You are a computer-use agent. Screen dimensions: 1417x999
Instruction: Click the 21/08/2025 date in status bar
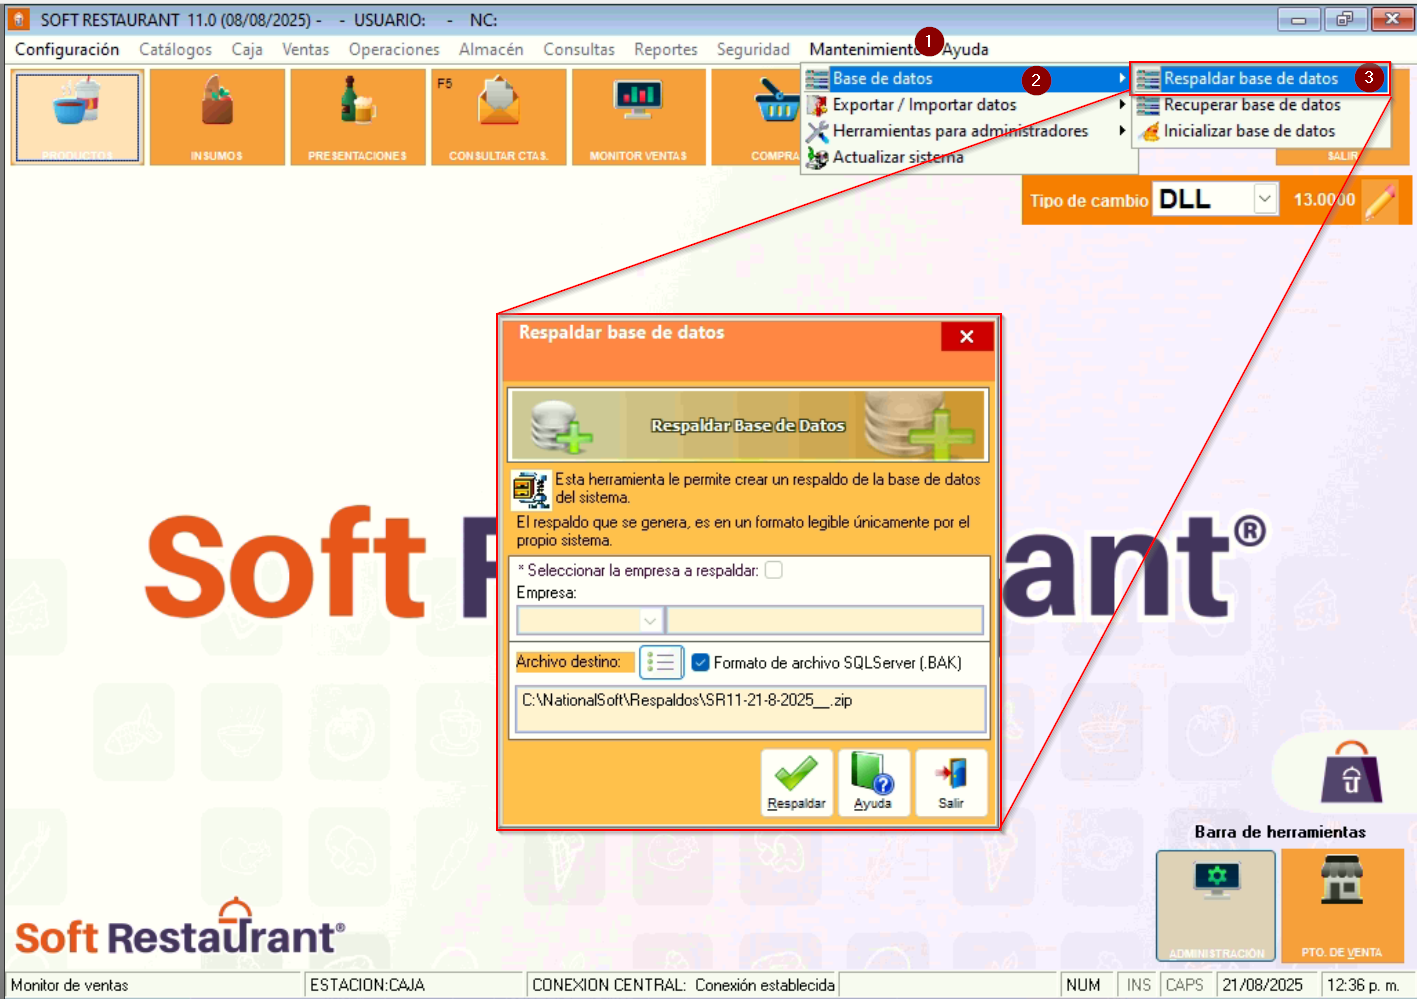pyautogui.click(x=1263, y=985)
